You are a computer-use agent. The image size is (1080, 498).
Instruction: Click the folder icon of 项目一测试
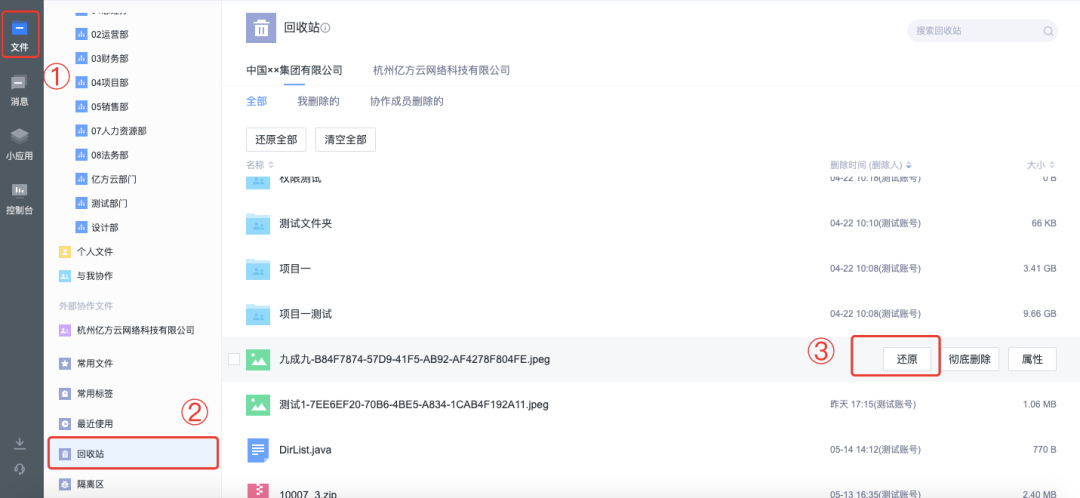[x=258, y=314]
